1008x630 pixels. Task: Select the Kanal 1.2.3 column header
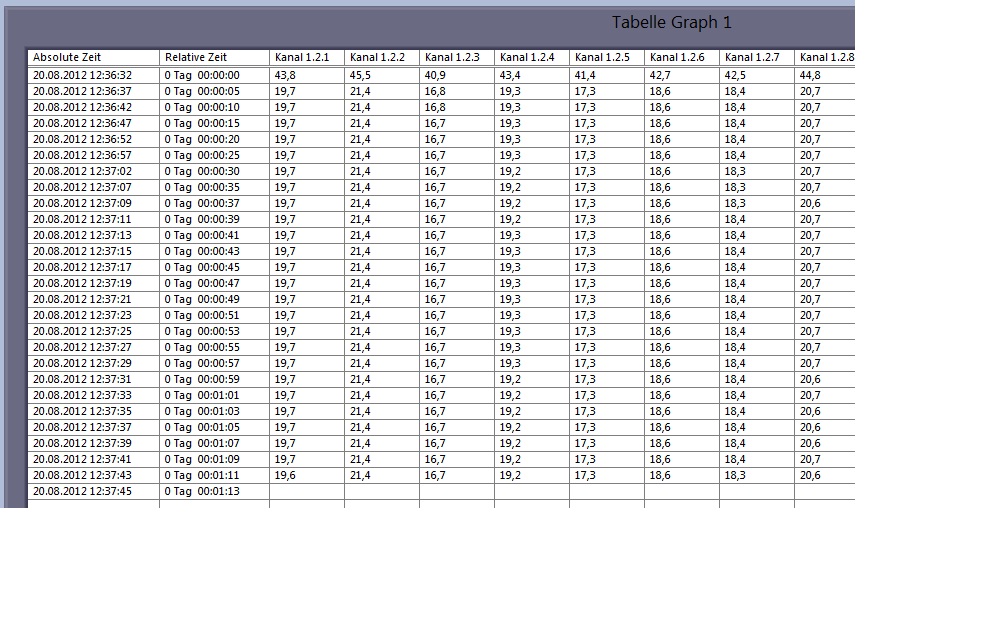457,57
